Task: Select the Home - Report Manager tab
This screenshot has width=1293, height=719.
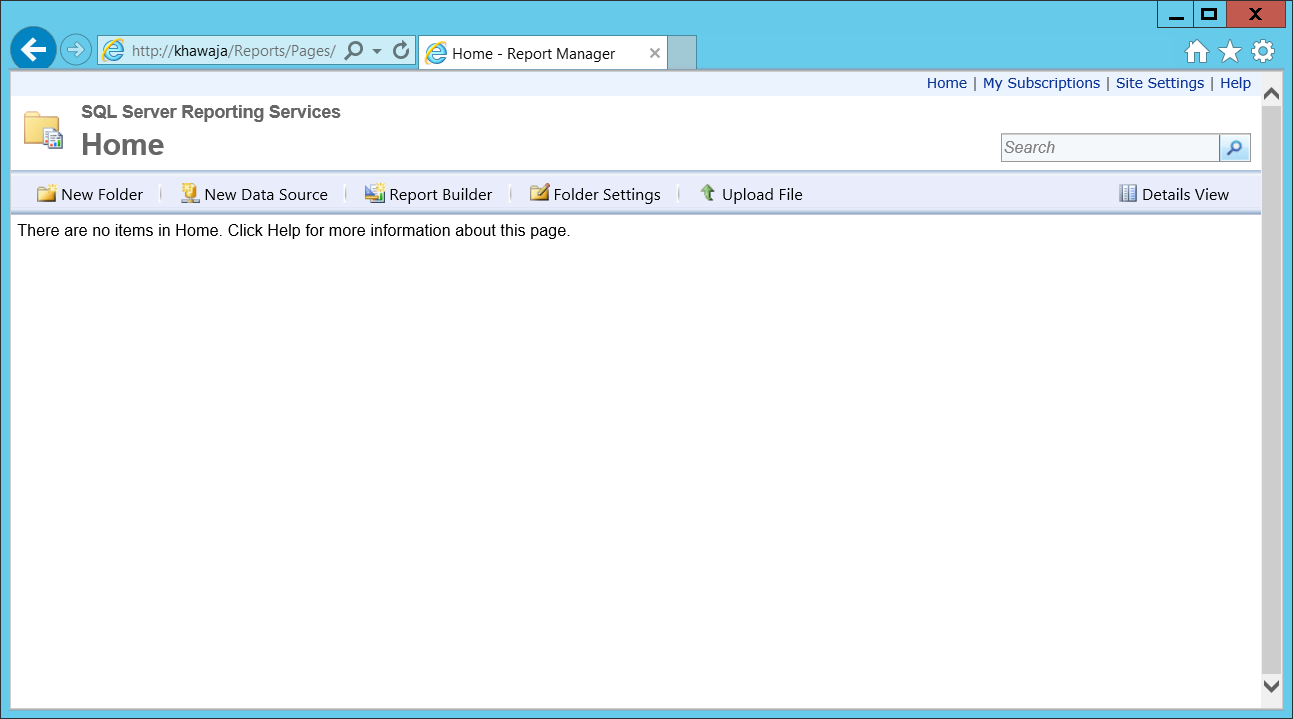Action: pyautogui.click(x=543, y=53)
